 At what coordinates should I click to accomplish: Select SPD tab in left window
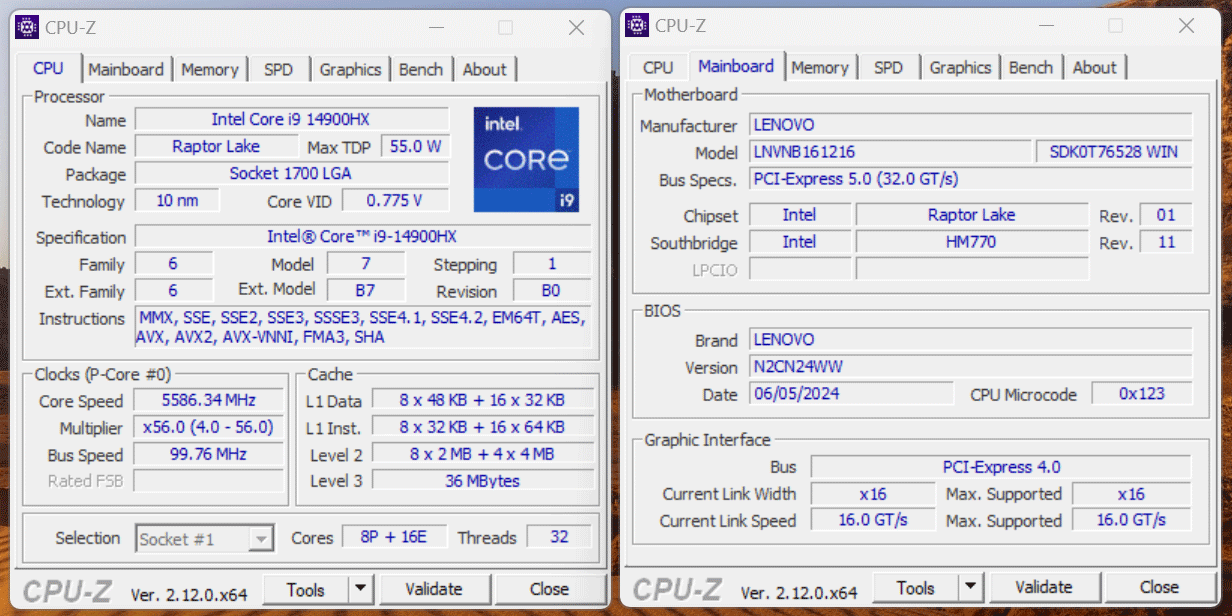(278, 69)
